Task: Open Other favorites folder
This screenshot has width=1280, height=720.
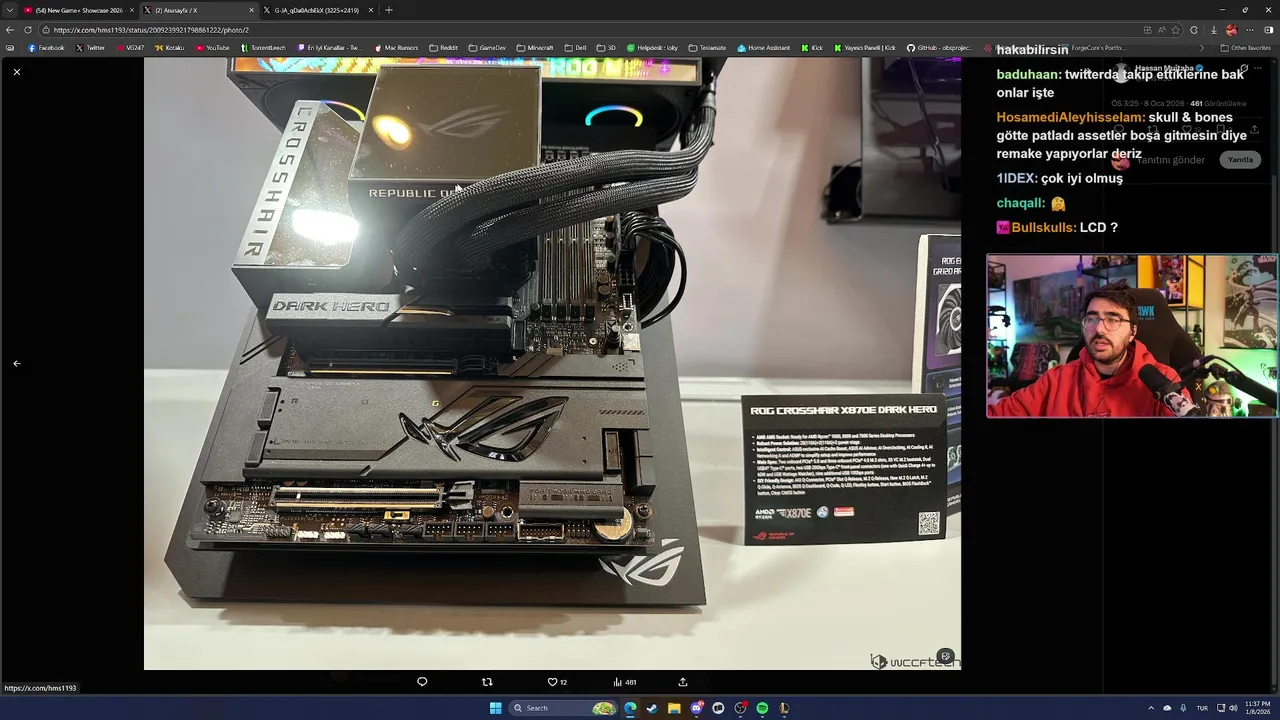Action: pyautogui.click(x=1246, y=48)
